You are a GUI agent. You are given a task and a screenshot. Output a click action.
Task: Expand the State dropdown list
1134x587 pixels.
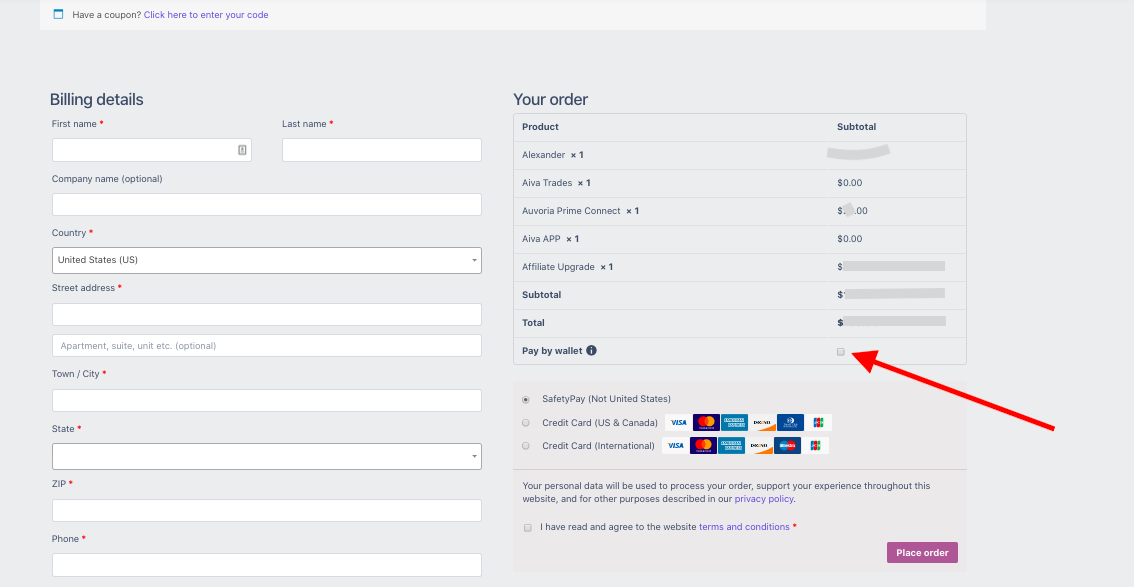click(267, 456)
